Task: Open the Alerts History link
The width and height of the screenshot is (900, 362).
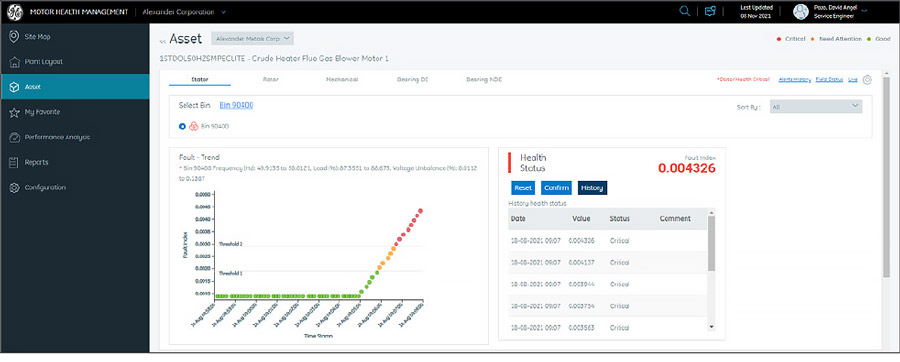Action: 794,80
